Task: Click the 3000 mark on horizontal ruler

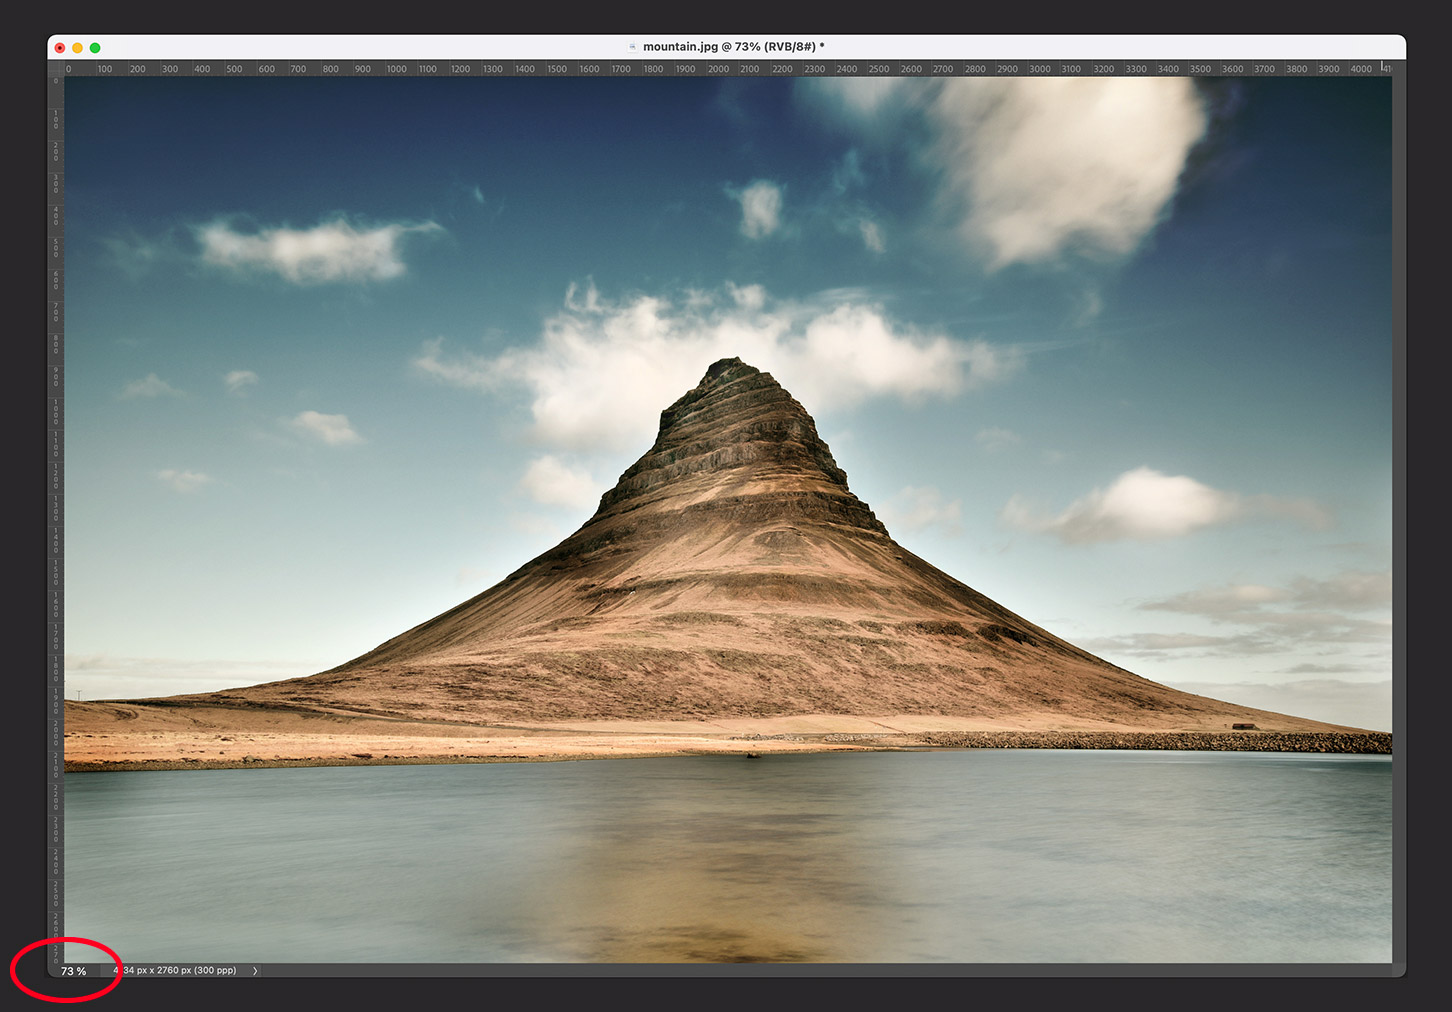Action: pos(1039,69)
